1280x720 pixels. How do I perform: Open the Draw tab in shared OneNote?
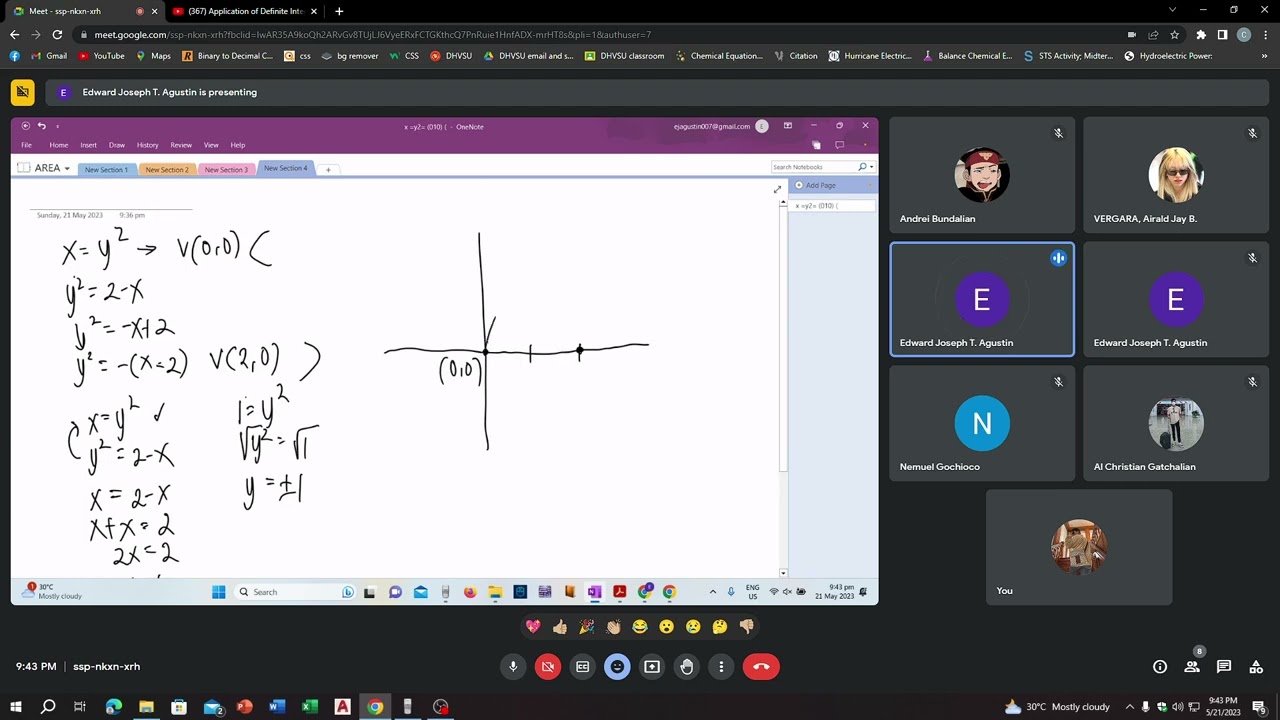tap(117, 145)
